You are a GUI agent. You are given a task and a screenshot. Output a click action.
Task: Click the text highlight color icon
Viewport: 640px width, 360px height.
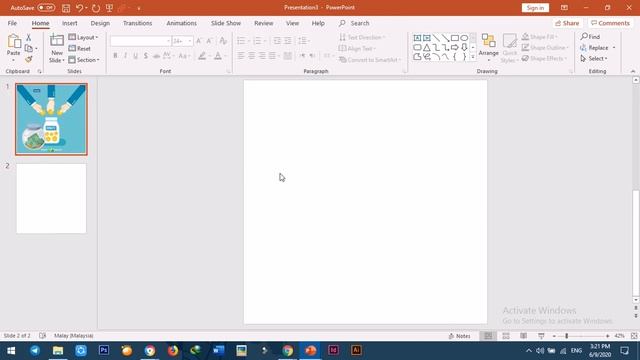tap(202, 56)
